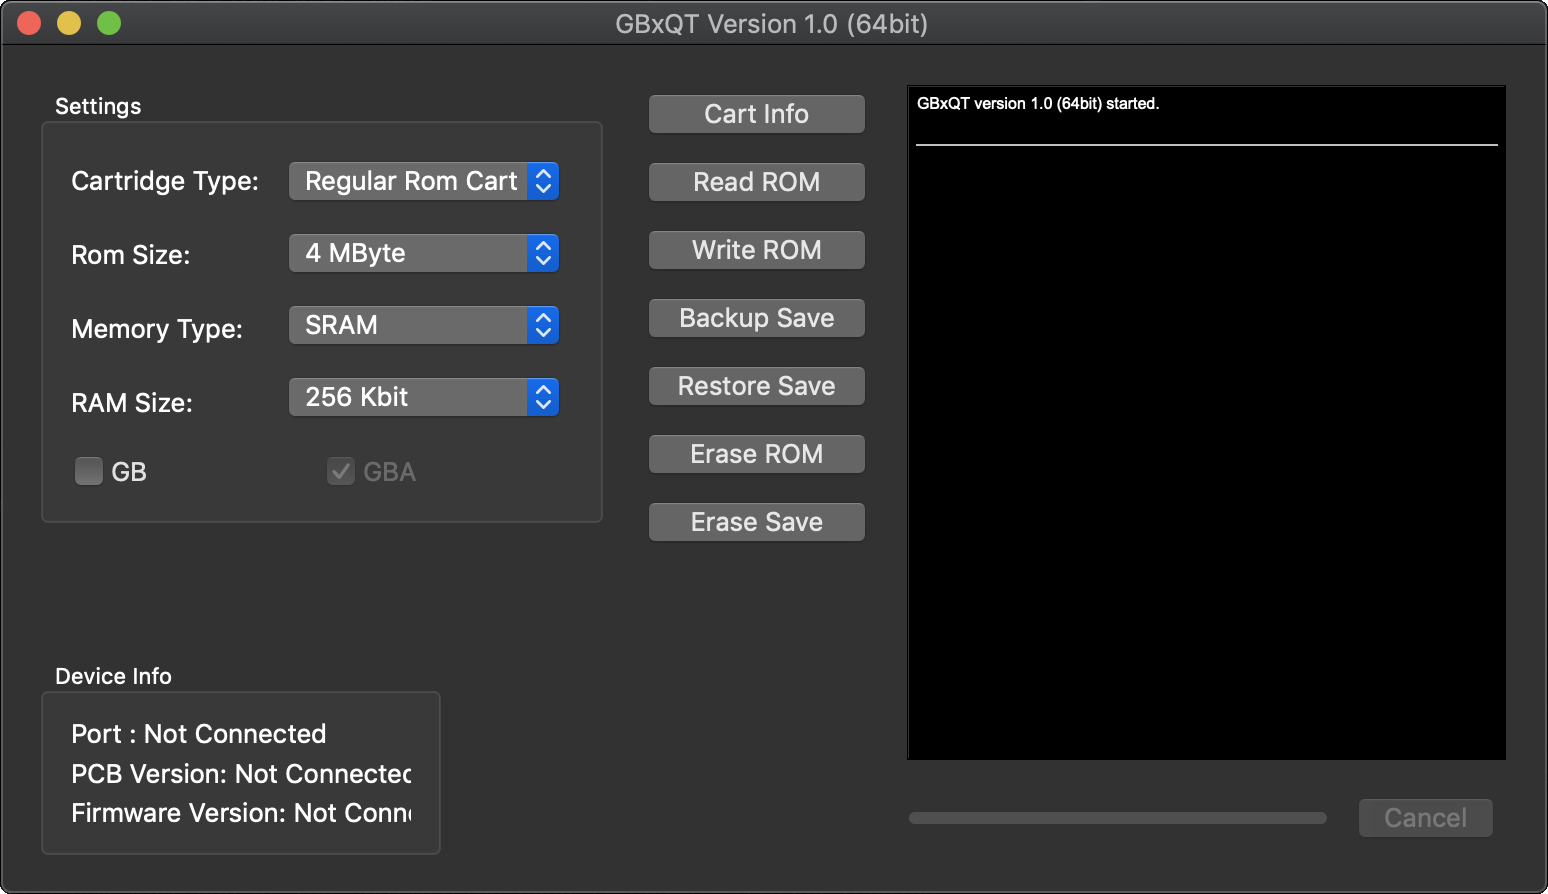Click the "RAM Size:" label

click(x=132, y=403)
